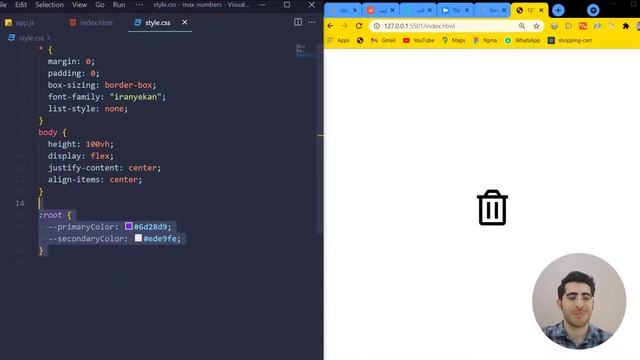Viewport: 640px width, 360px height.
Task: Click line number 14 in the gutter
Action: tap(20, 203)
